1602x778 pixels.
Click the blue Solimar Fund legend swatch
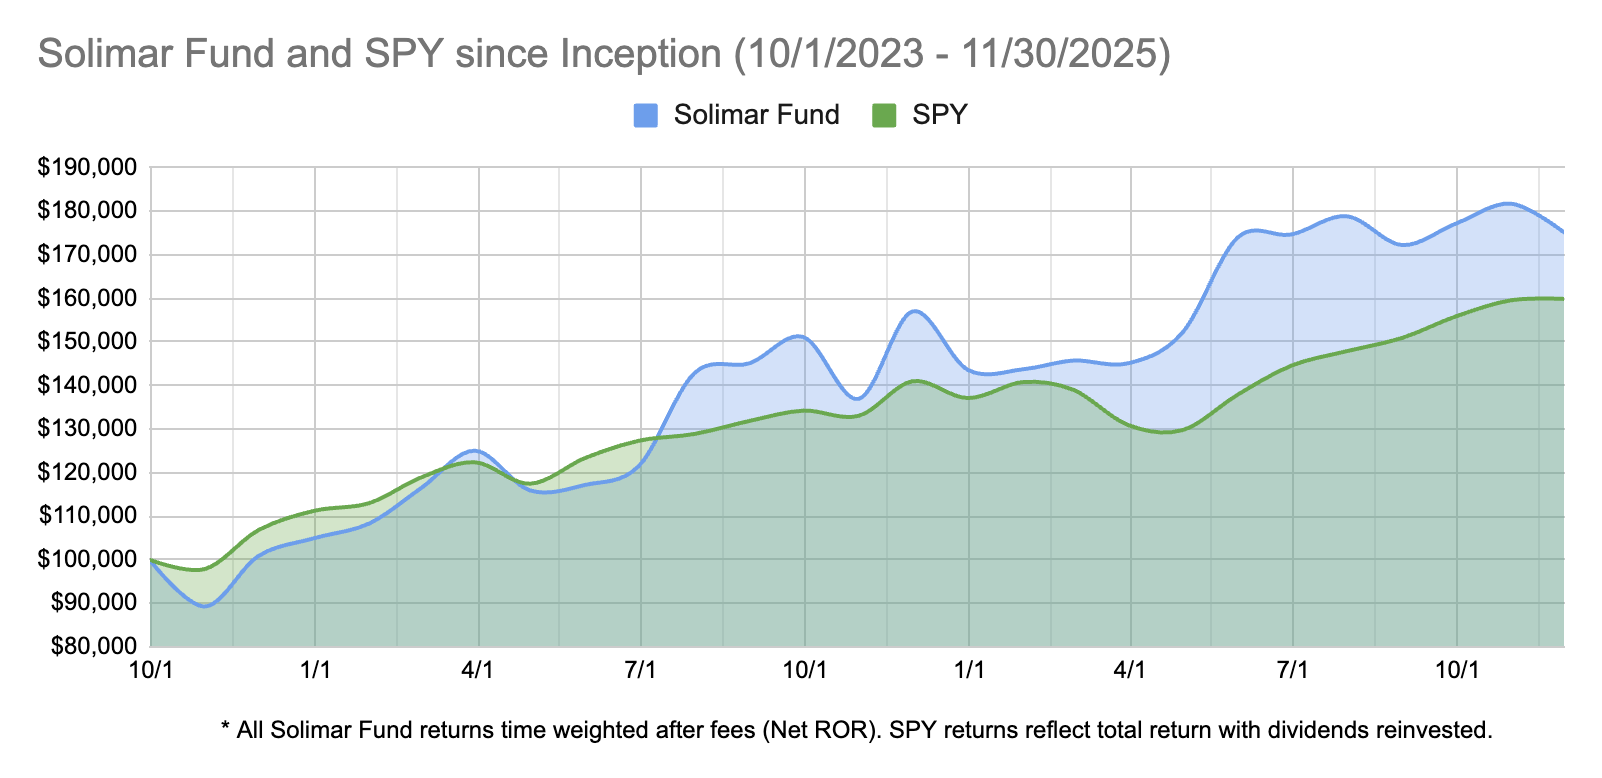coord(646,115)
